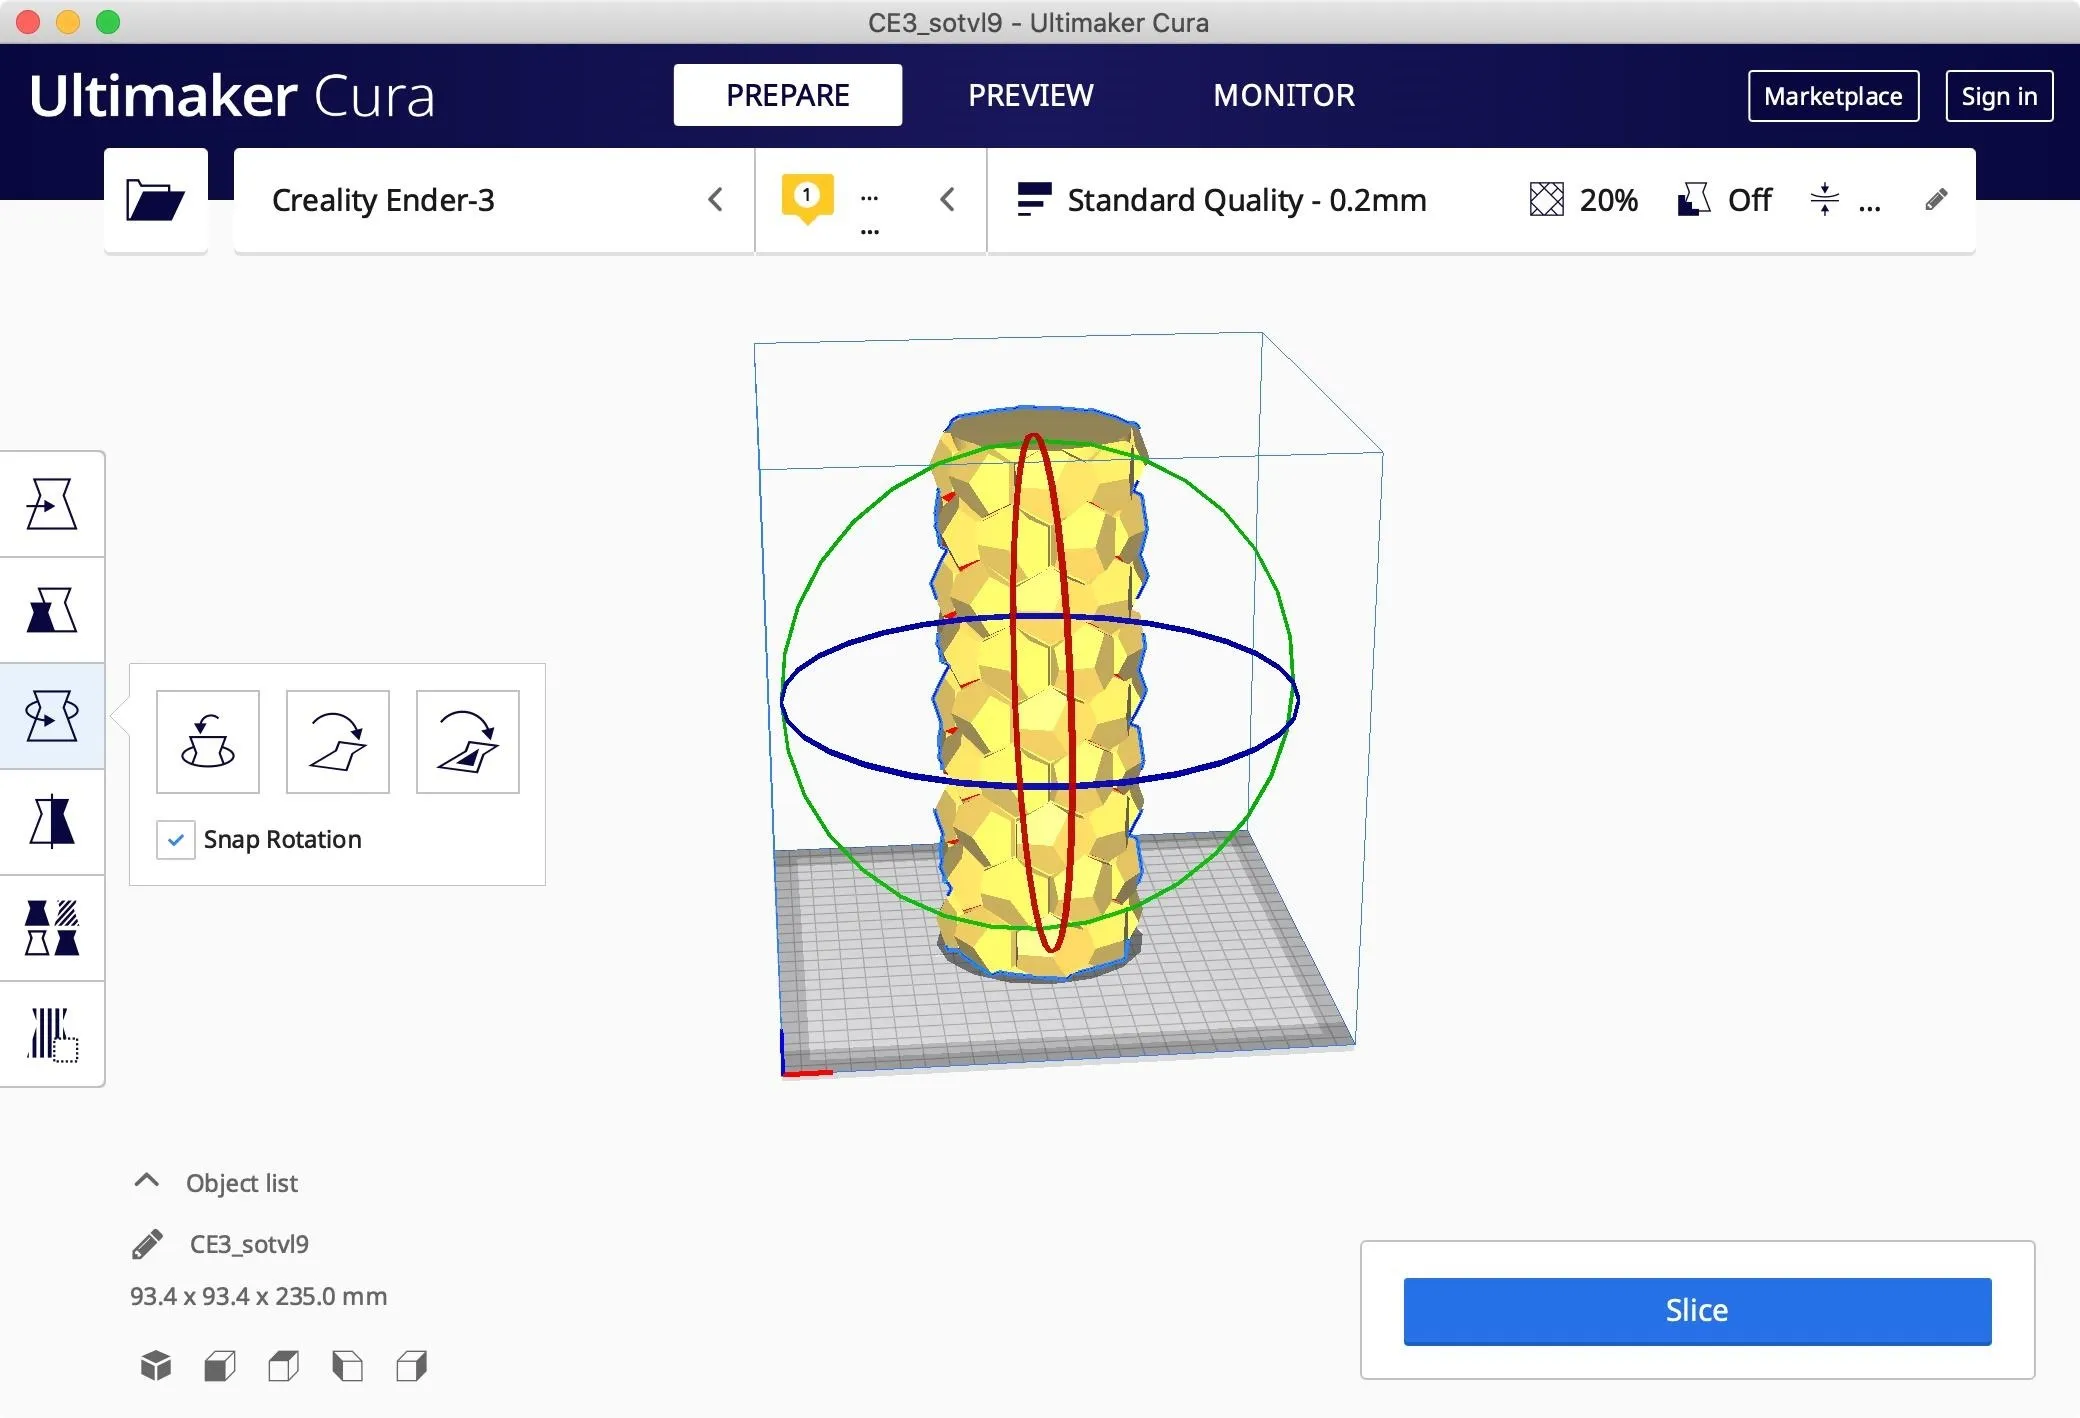Click the profile layers icon by Standard Quality
This screenshot has height=1418, width=2080.
pyautogui.click(x=1034, y=199)
